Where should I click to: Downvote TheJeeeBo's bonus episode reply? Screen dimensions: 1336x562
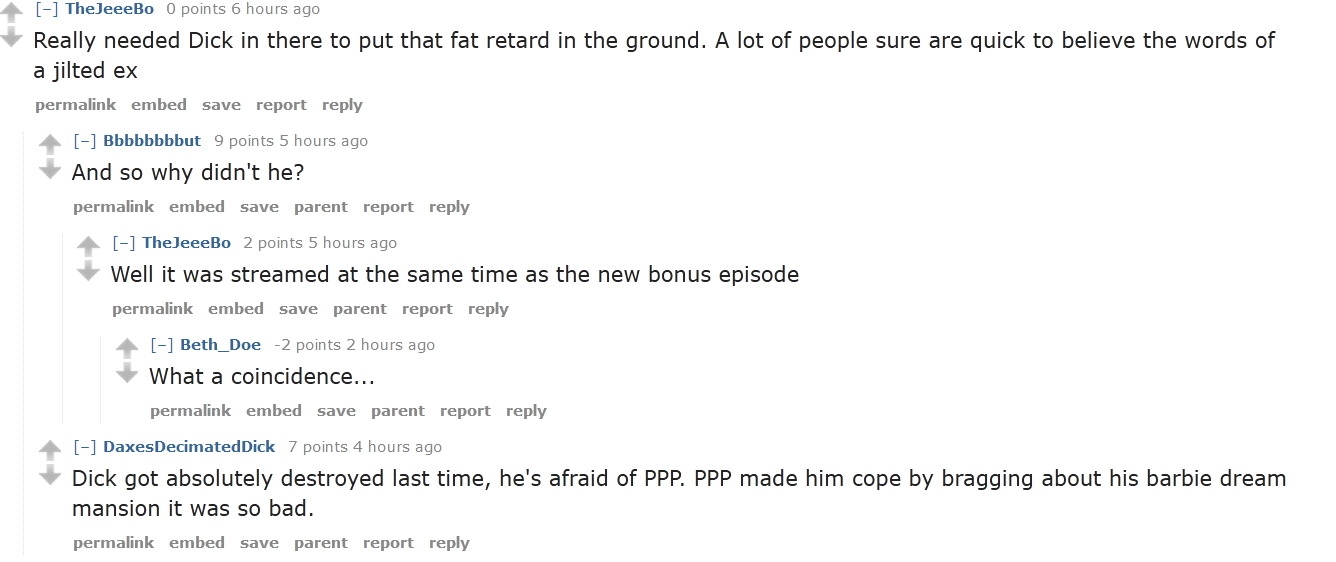tap(89, 271)
